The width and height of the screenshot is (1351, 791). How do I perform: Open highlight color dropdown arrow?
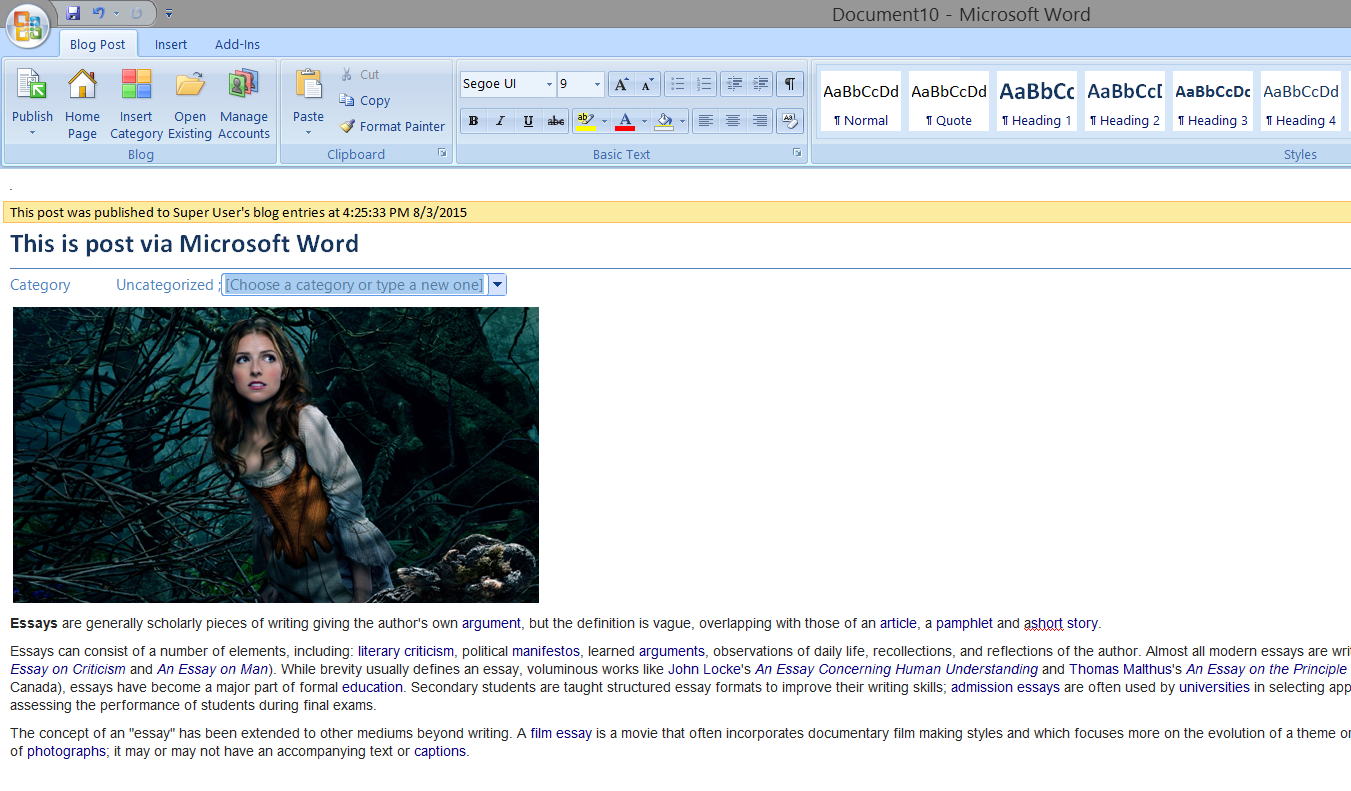click(x=604, y=121)
